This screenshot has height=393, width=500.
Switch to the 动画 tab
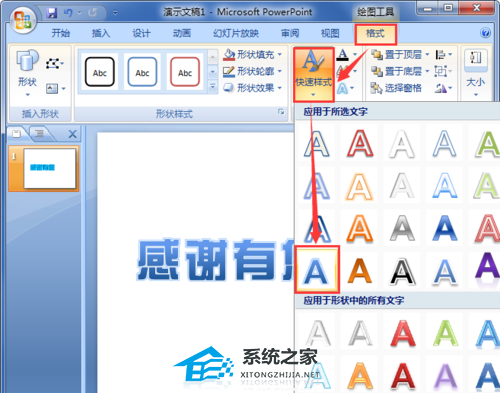[182, 33]
